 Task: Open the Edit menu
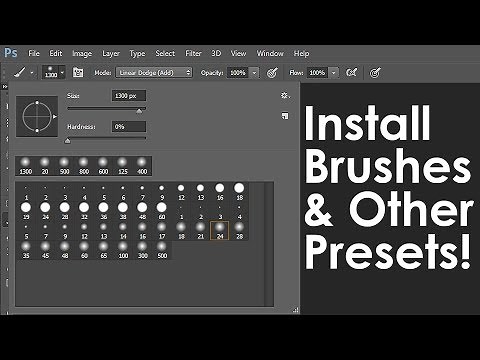coord(56,53)
